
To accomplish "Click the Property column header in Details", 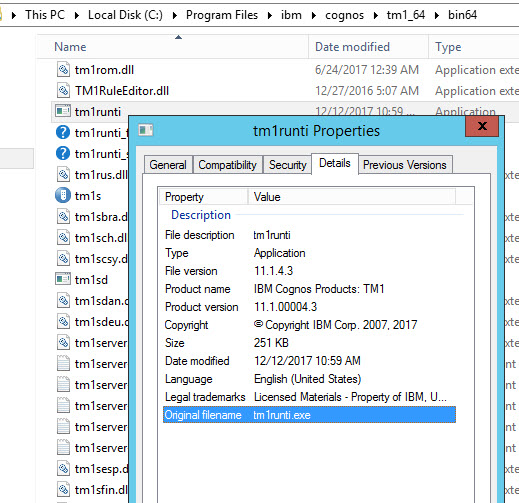I will [x=203, y=197].
